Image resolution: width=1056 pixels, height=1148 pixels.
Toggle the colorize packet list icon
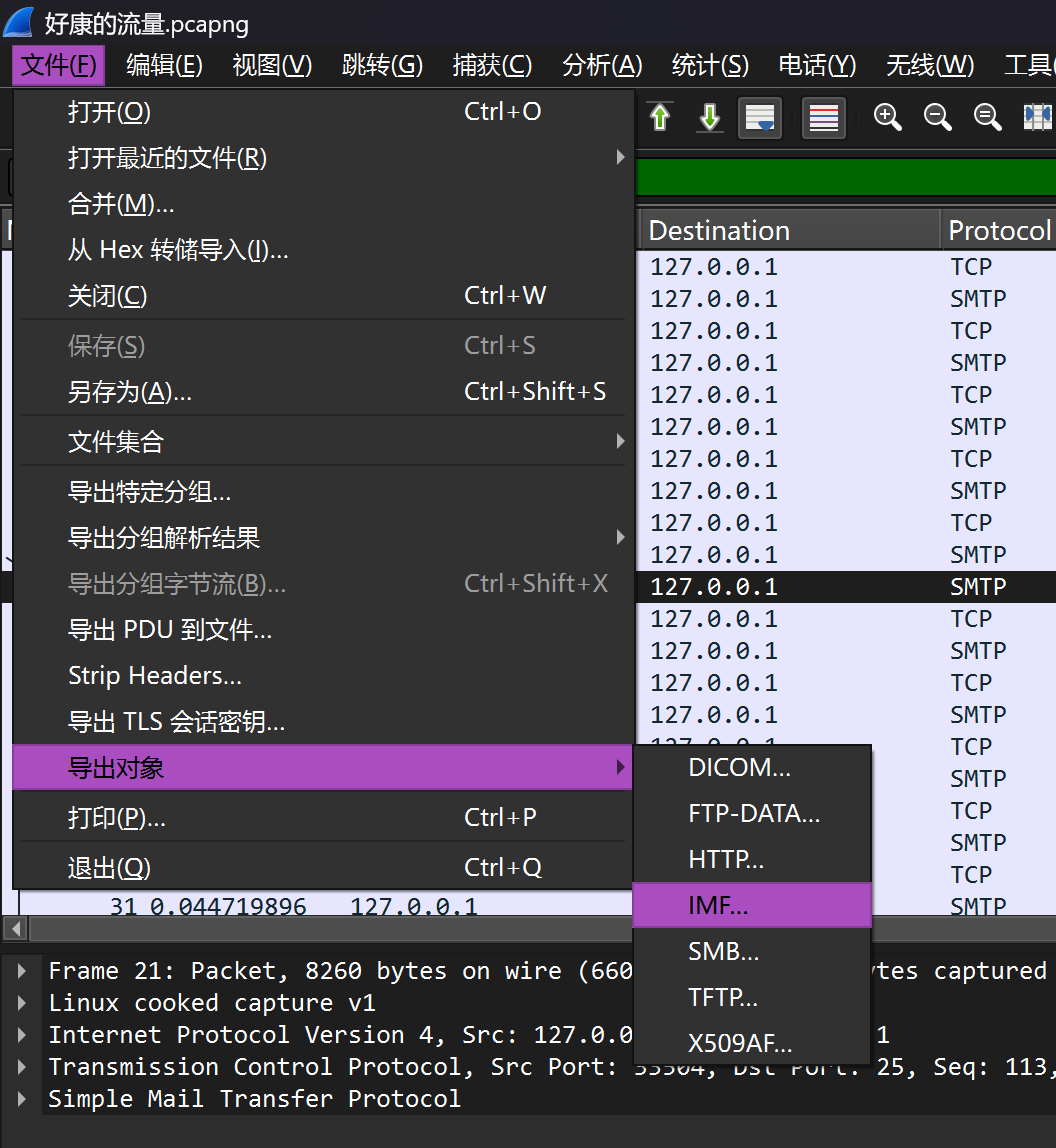tap(823, 117)
